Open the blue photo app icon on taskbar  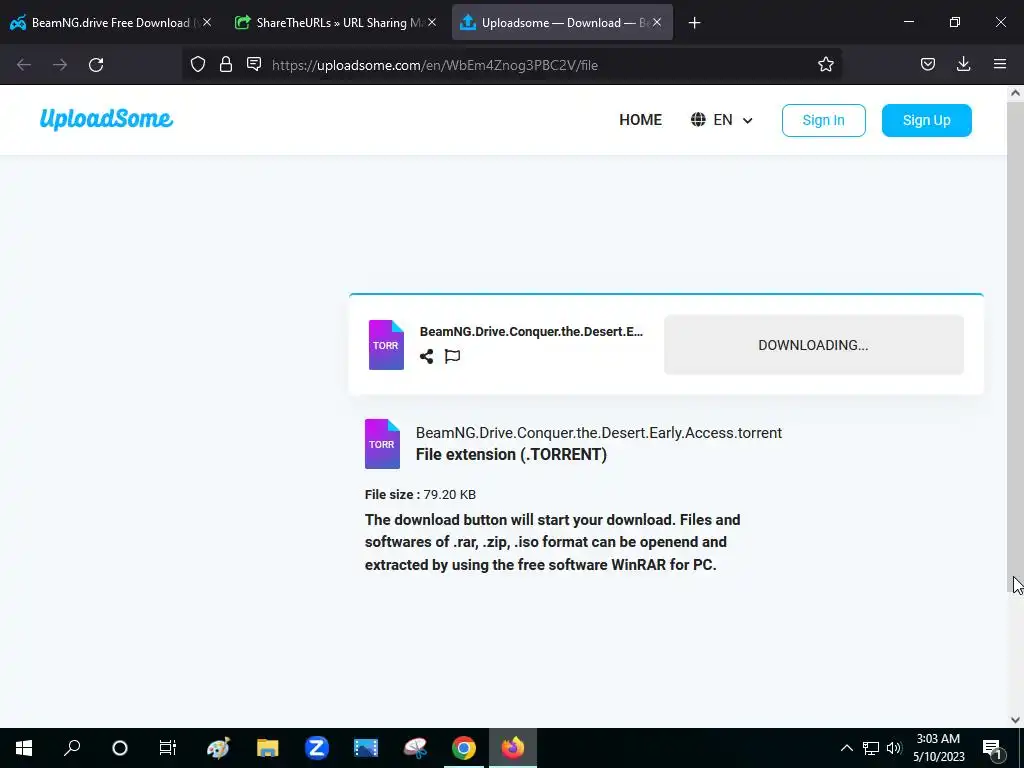click(366, 748)
